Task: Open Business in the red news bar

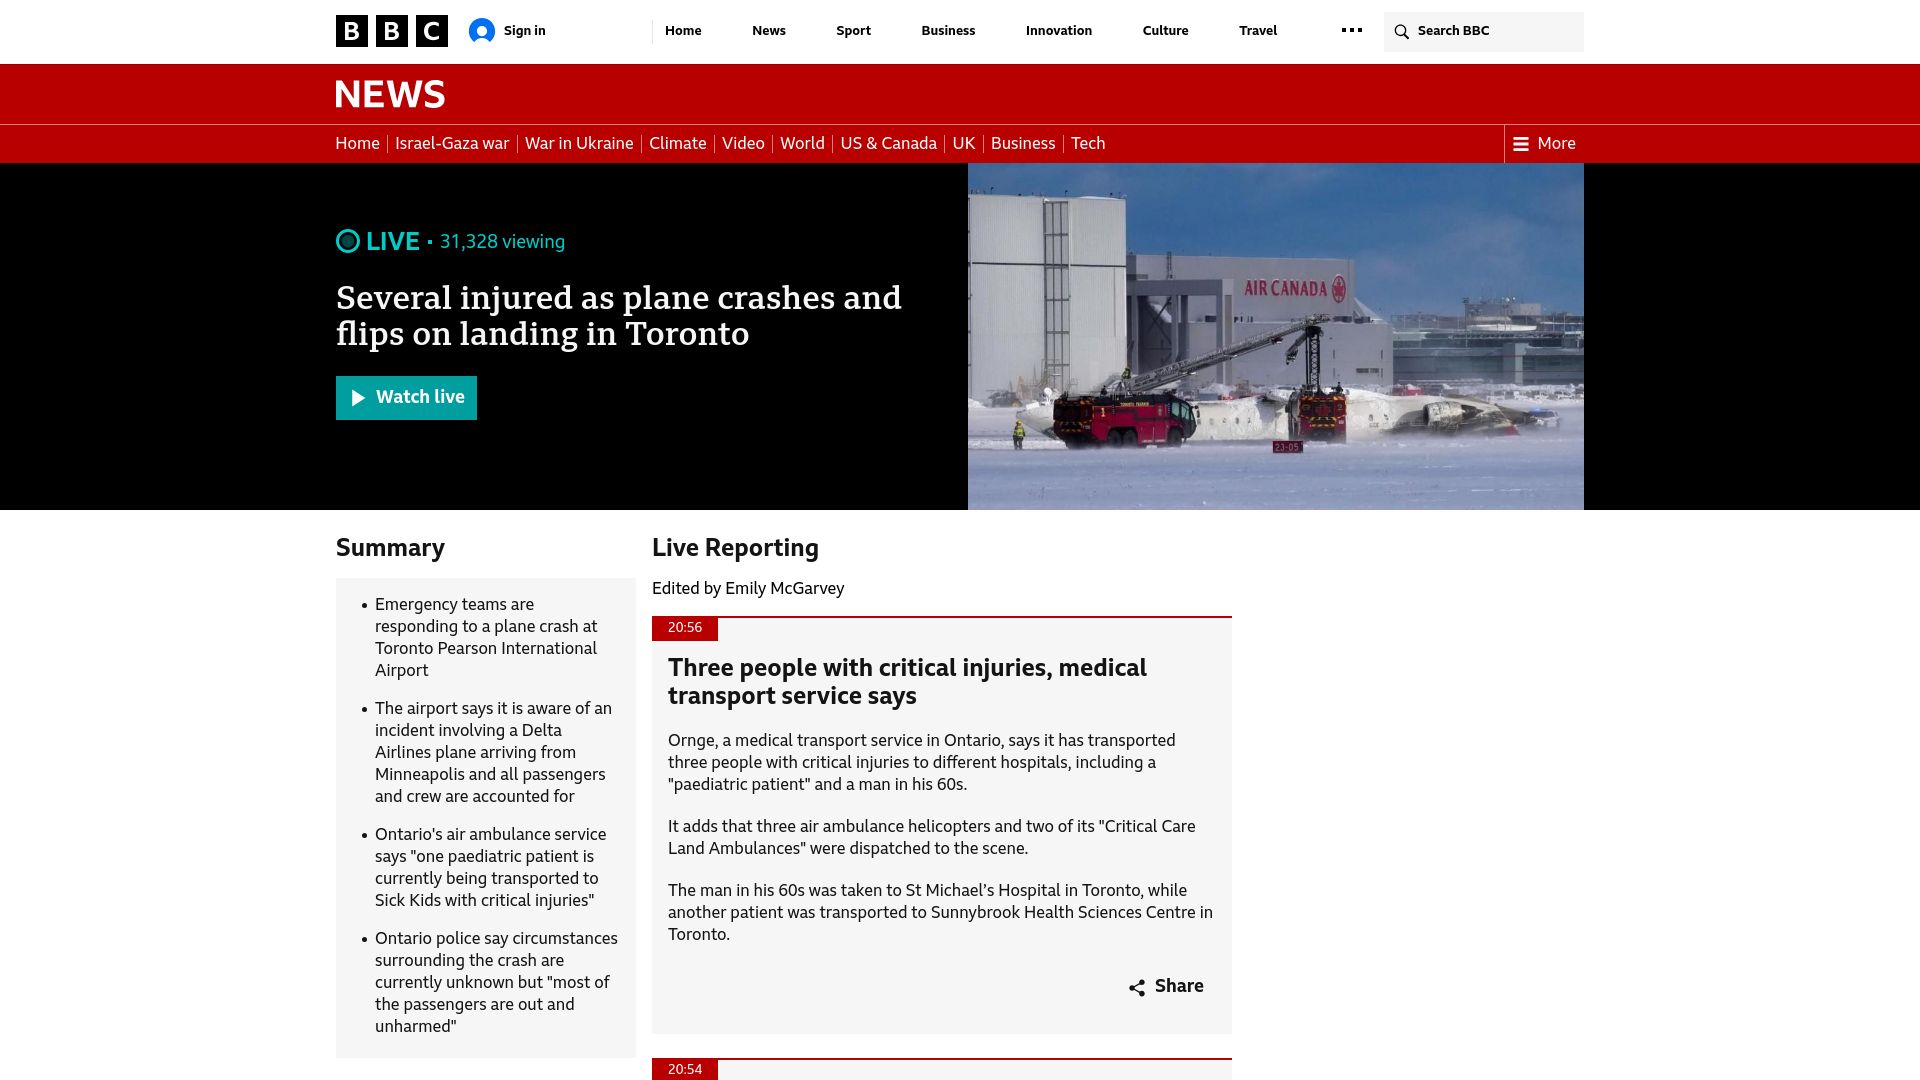Action: pos(1023,144)
